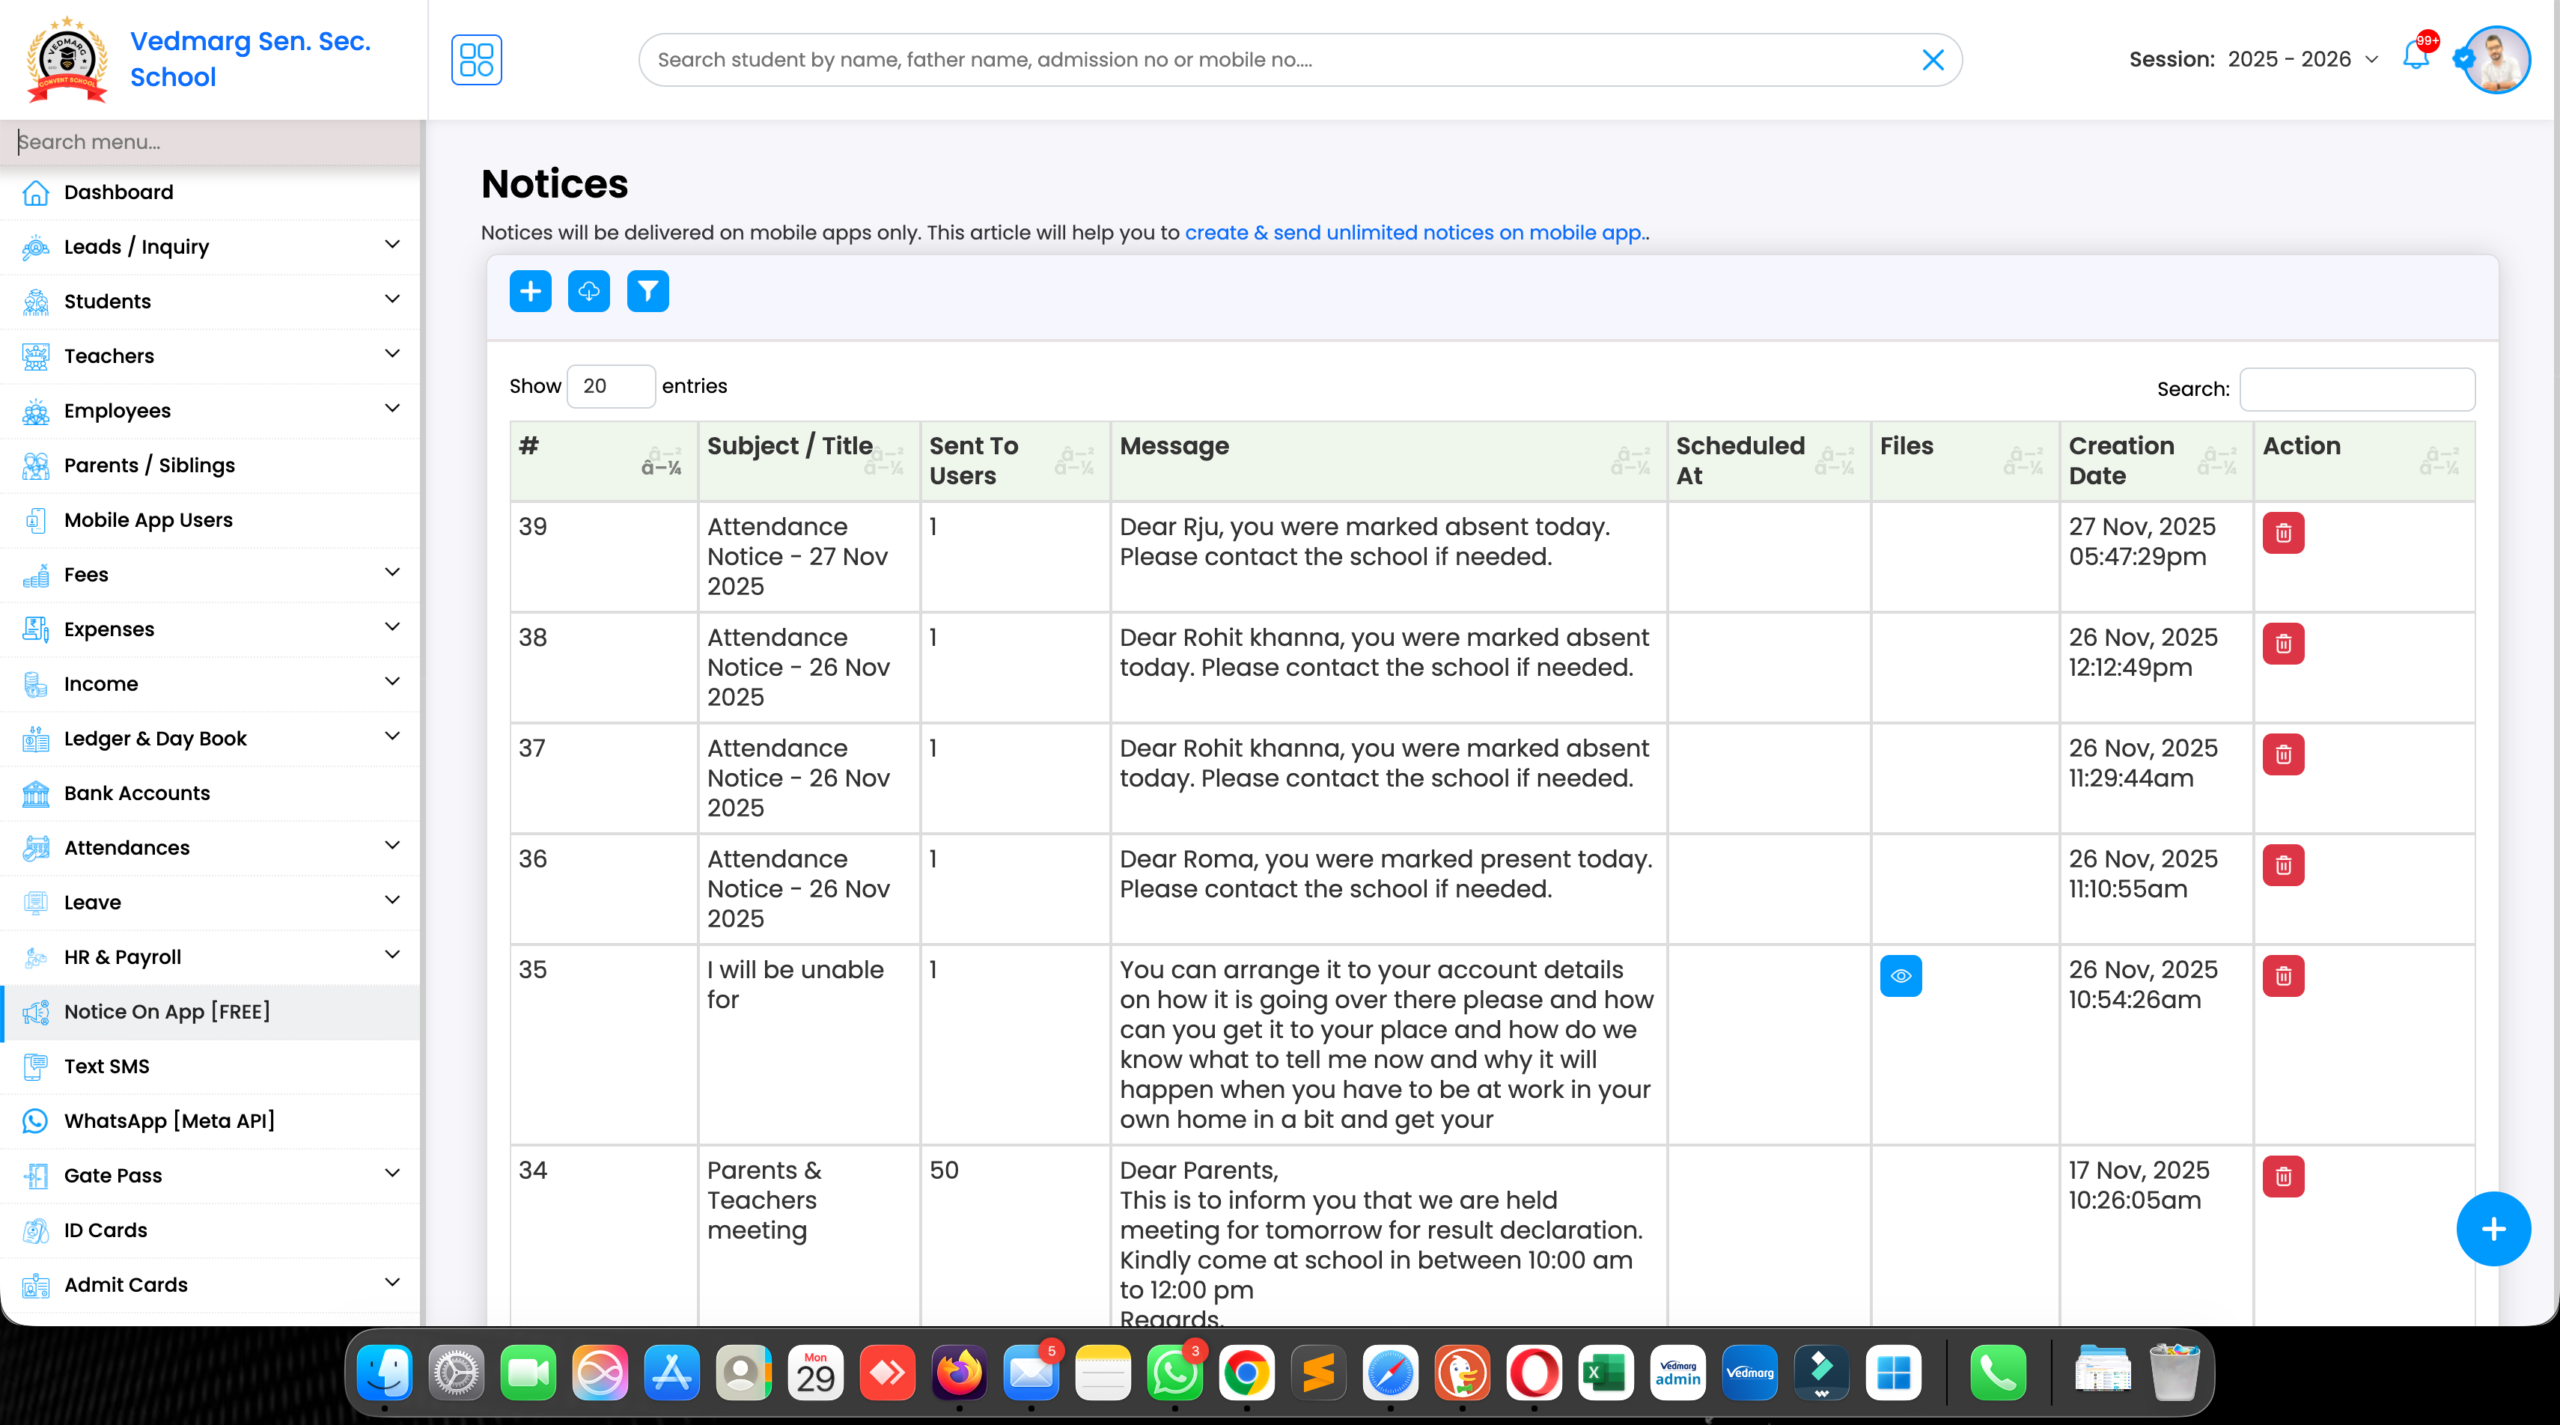Export notices with the upload icon
2560x1425 pixels.
[589, 291]
